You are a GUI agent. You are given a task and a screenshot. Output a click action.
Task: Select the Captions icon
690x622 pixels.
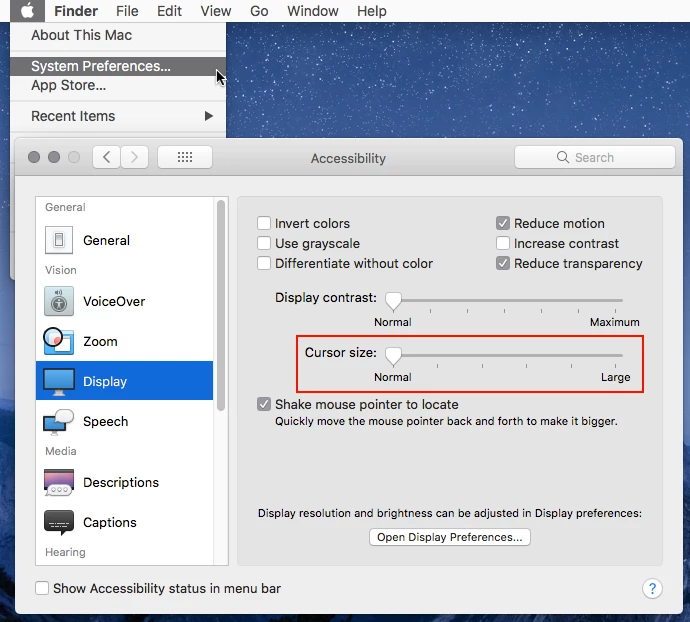point(59,523)
